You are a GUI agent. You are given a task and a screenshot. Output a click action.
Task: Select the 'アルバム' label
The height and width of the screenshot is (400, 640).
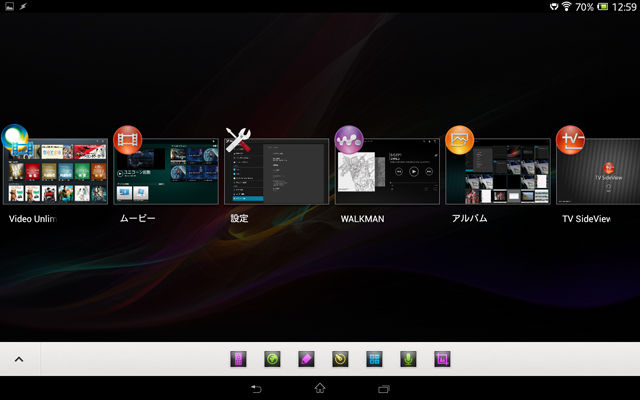469,218
